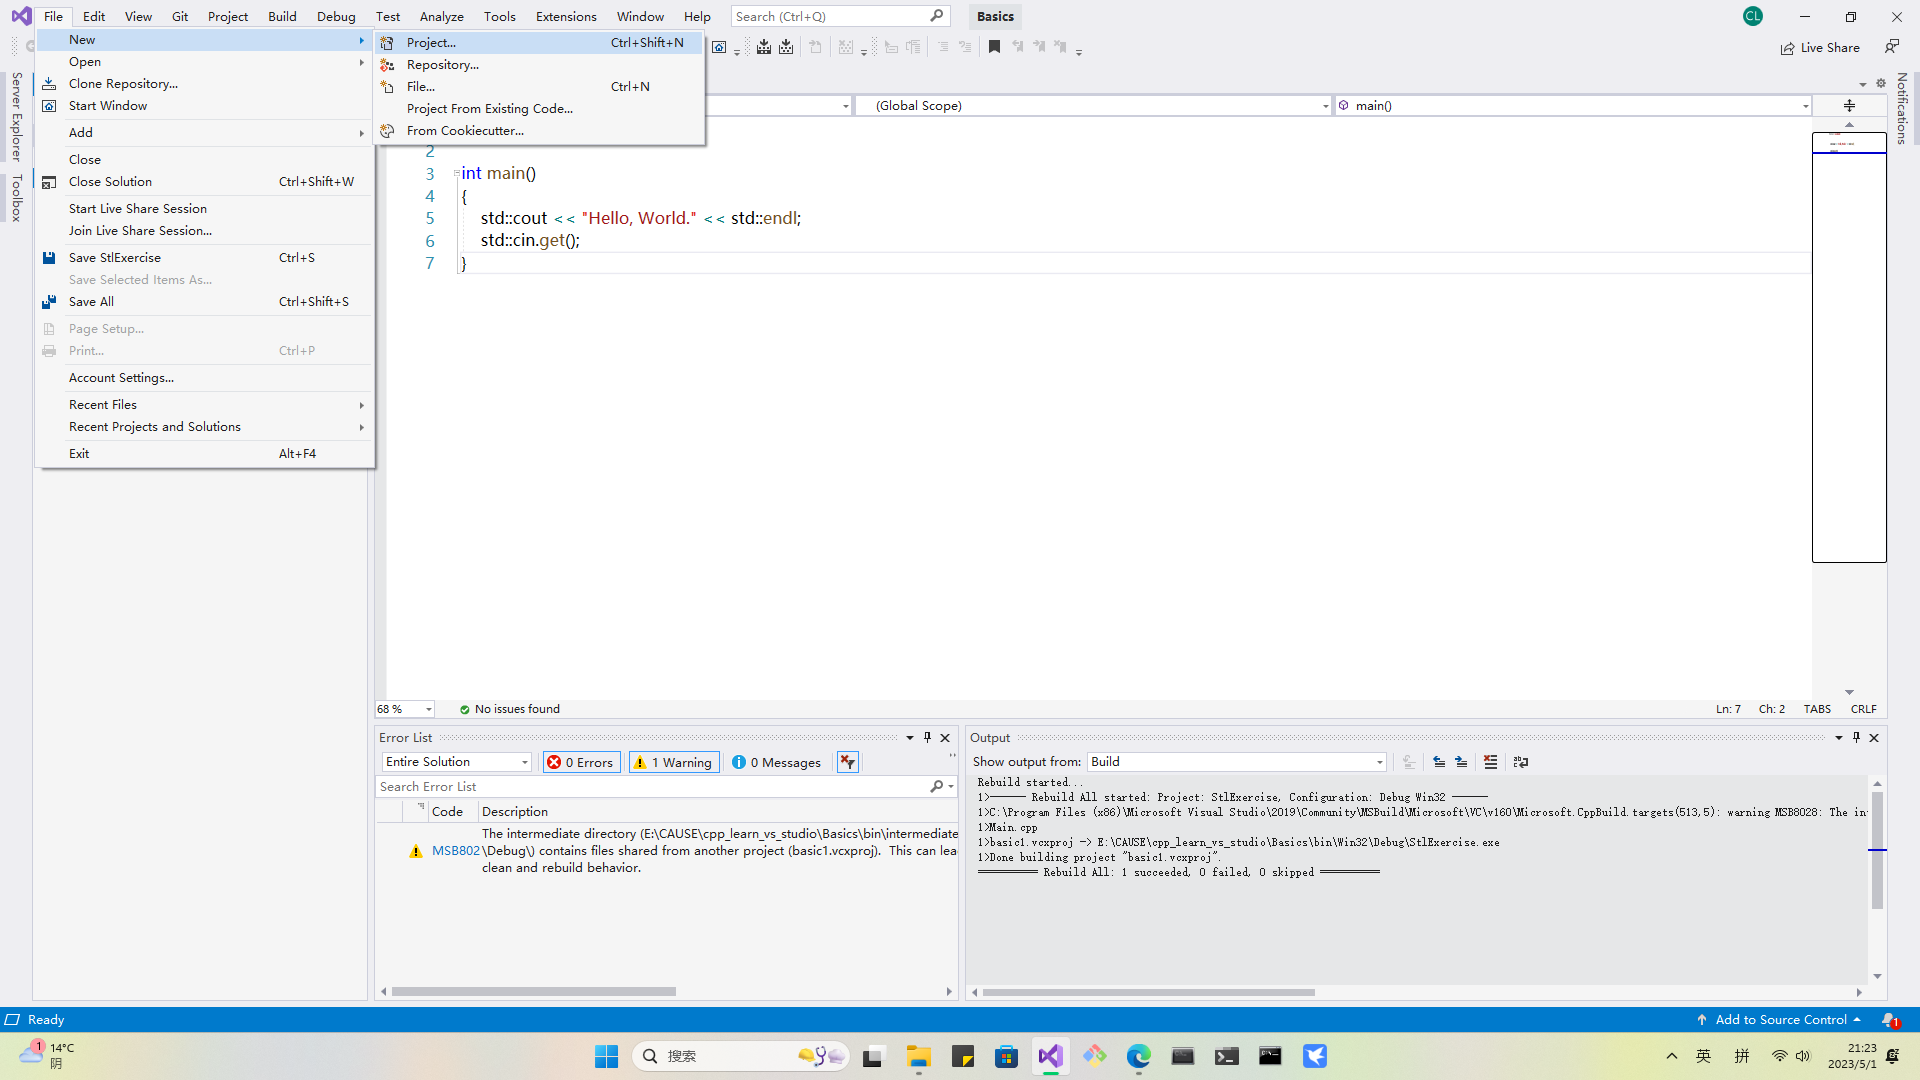The height and width of the screenshot is (1080, 1920).
Task: Expand the Recent Projects and Solutions submenu
Action: 205,427
